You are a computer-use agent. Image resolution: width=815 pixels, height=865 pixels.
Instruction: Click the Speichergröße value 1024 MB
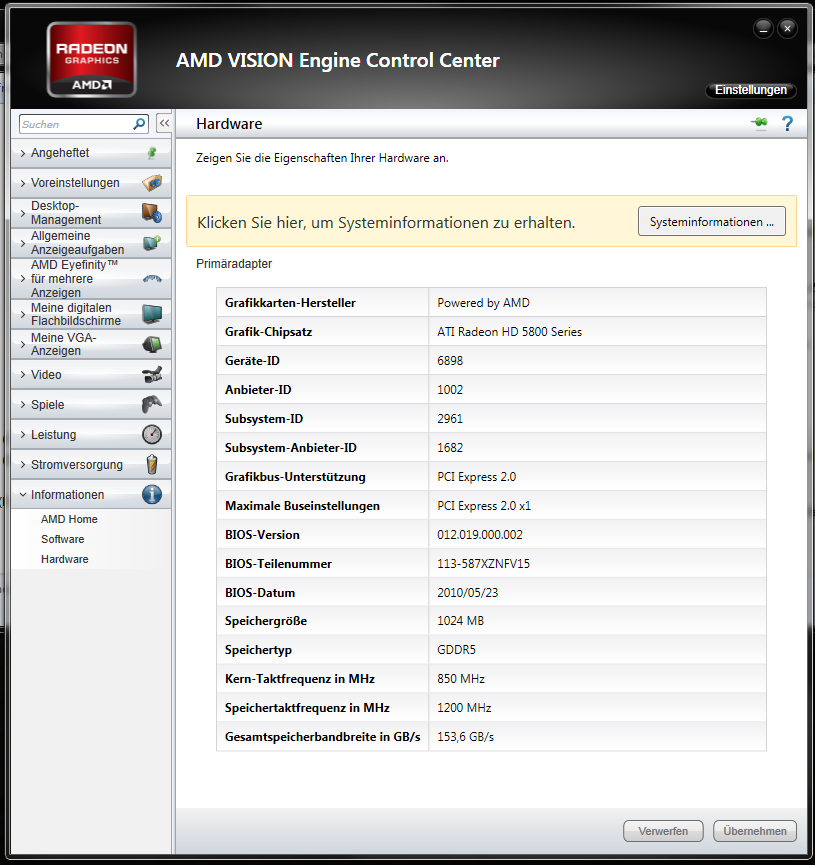(460, 621)
